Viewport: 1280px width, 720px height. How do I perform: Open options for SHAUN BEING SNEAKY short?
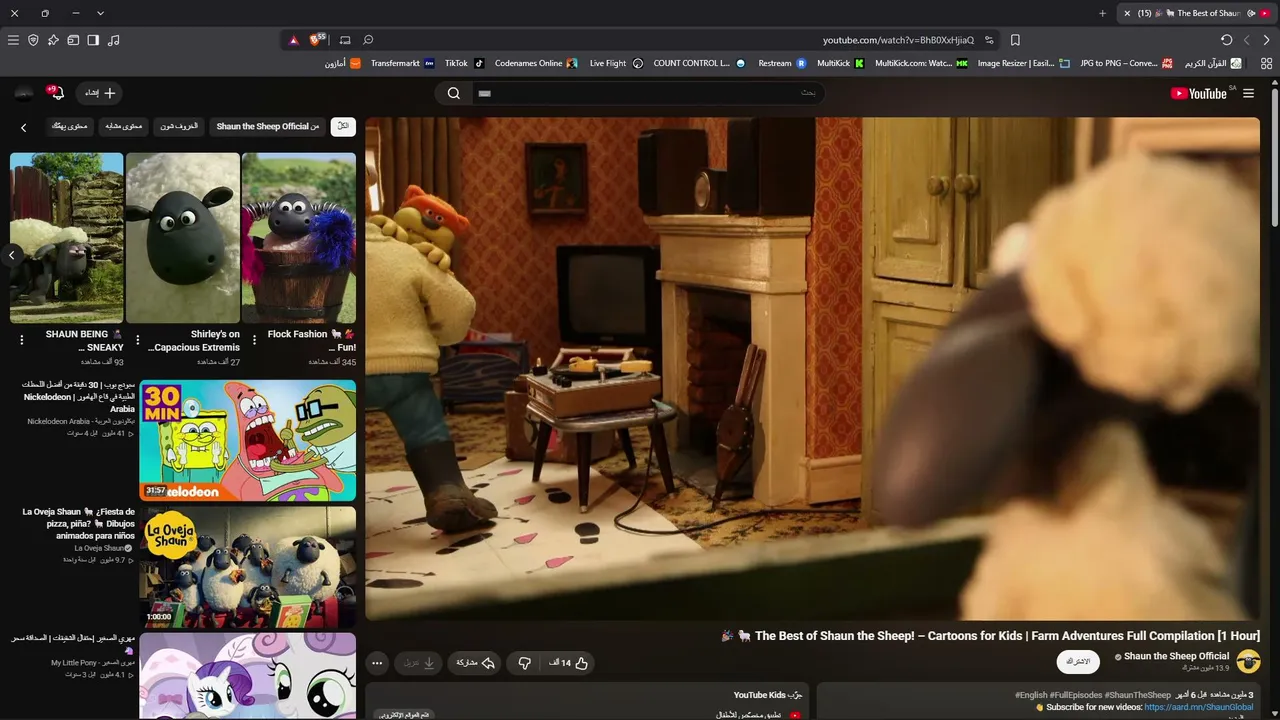tap(22, 340)
